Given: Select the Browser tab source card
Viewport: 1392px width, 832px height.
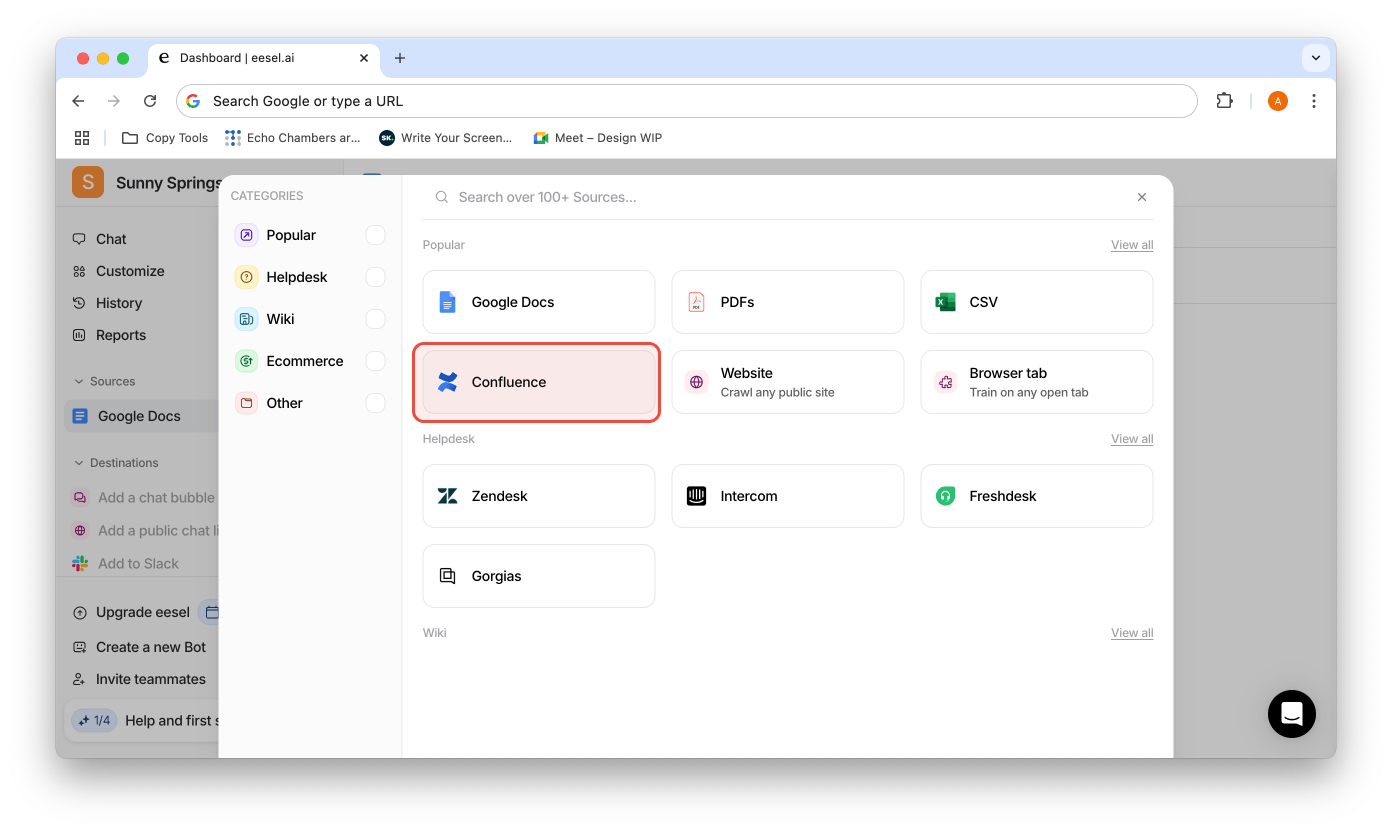Looking at the screenshot, I should (1037, 382).
